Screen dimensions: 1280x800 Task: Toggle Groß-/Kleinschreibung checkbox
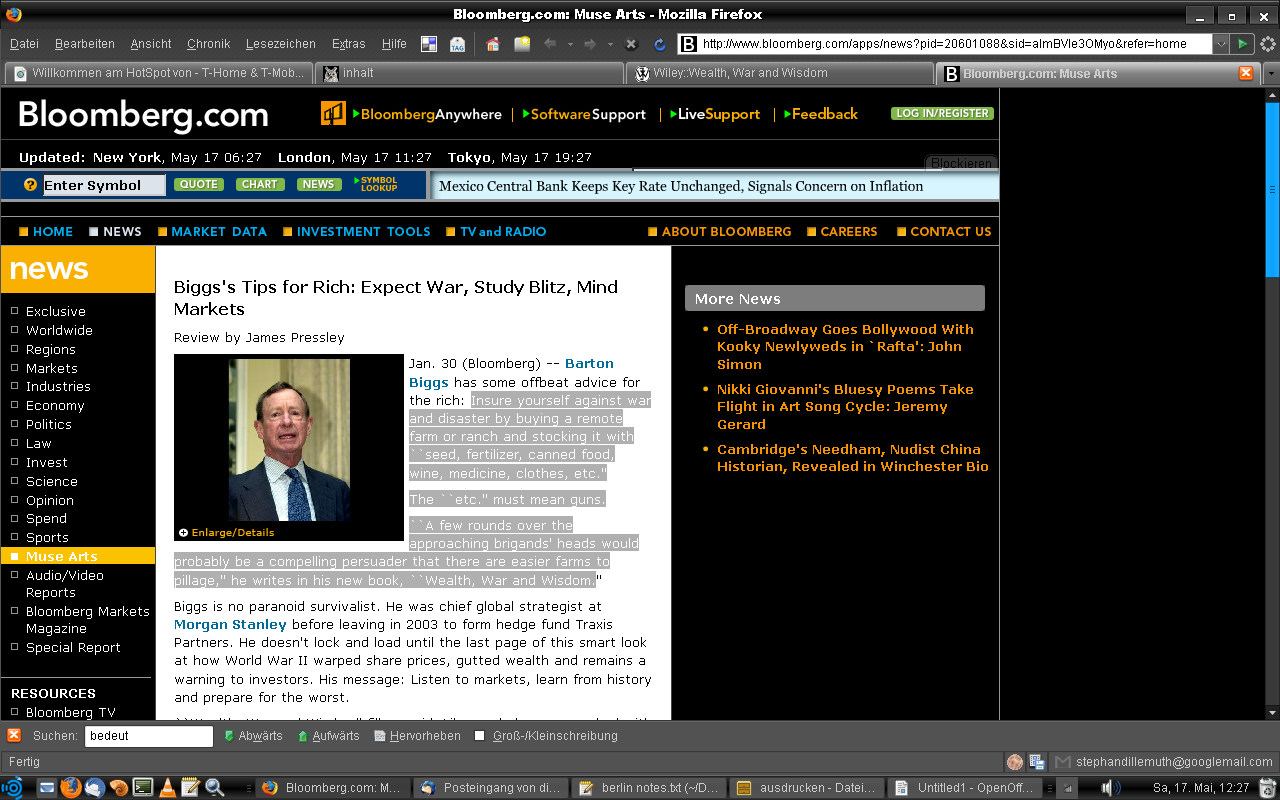tap(480, 736)
